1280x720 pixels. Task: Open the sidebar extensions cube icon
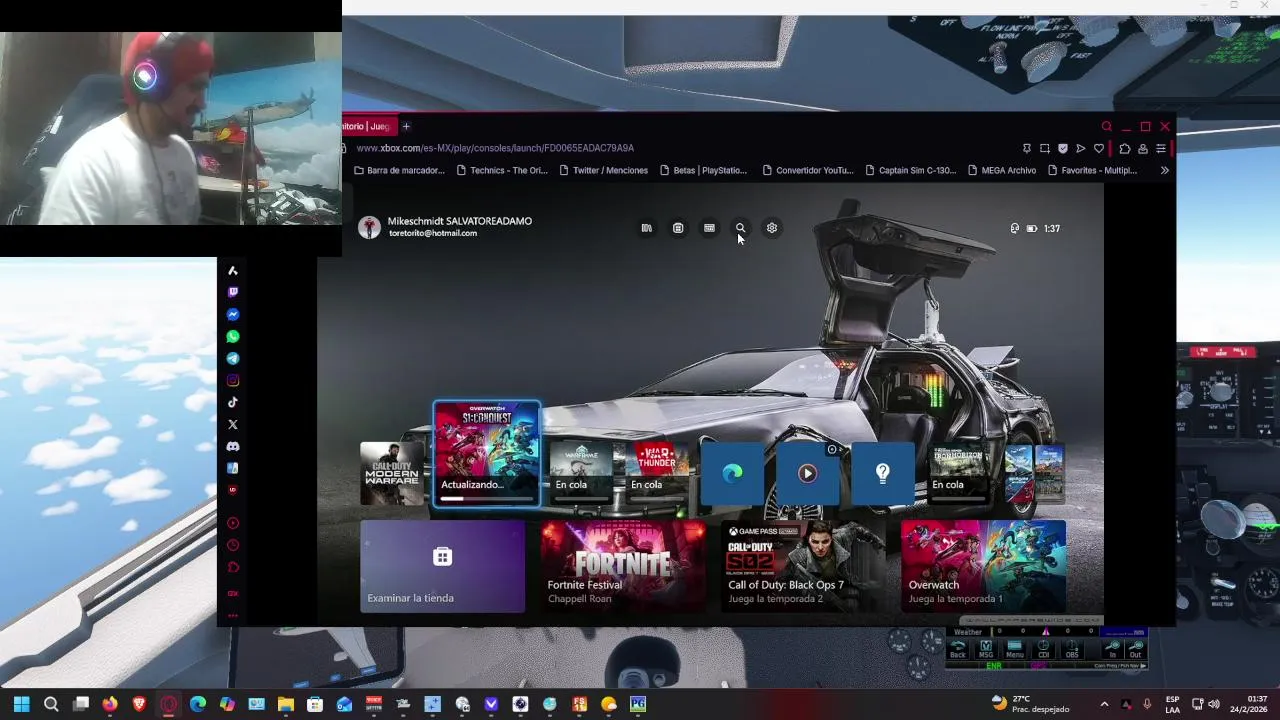coord(233,567)
